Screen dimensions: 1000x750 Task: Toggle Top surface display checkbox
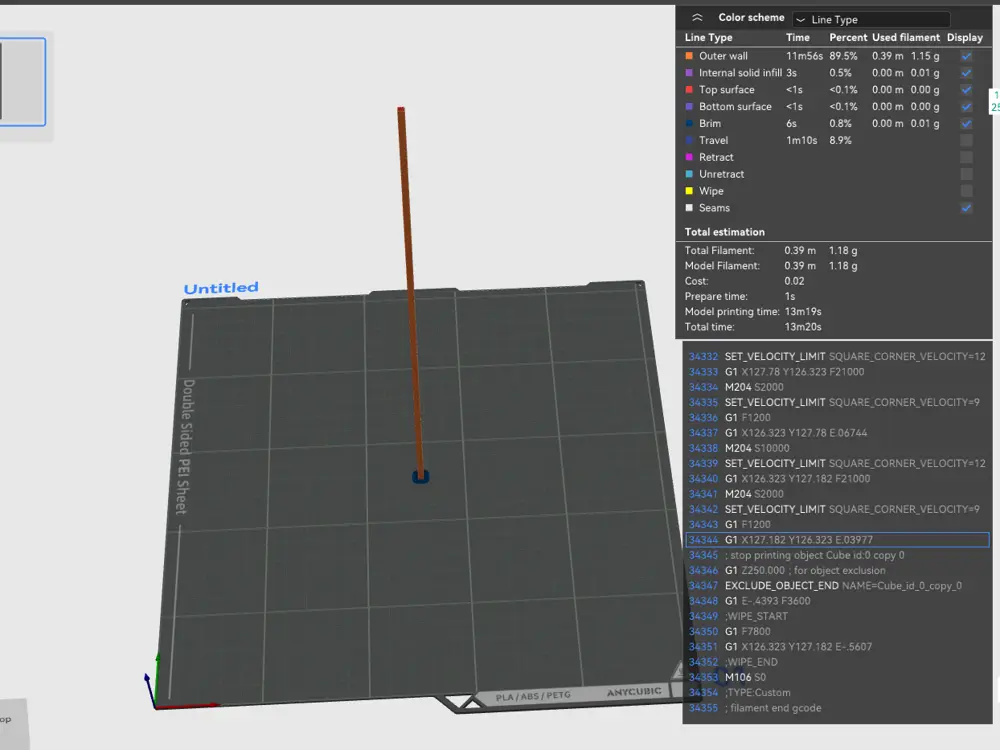[x=966, y=90]
